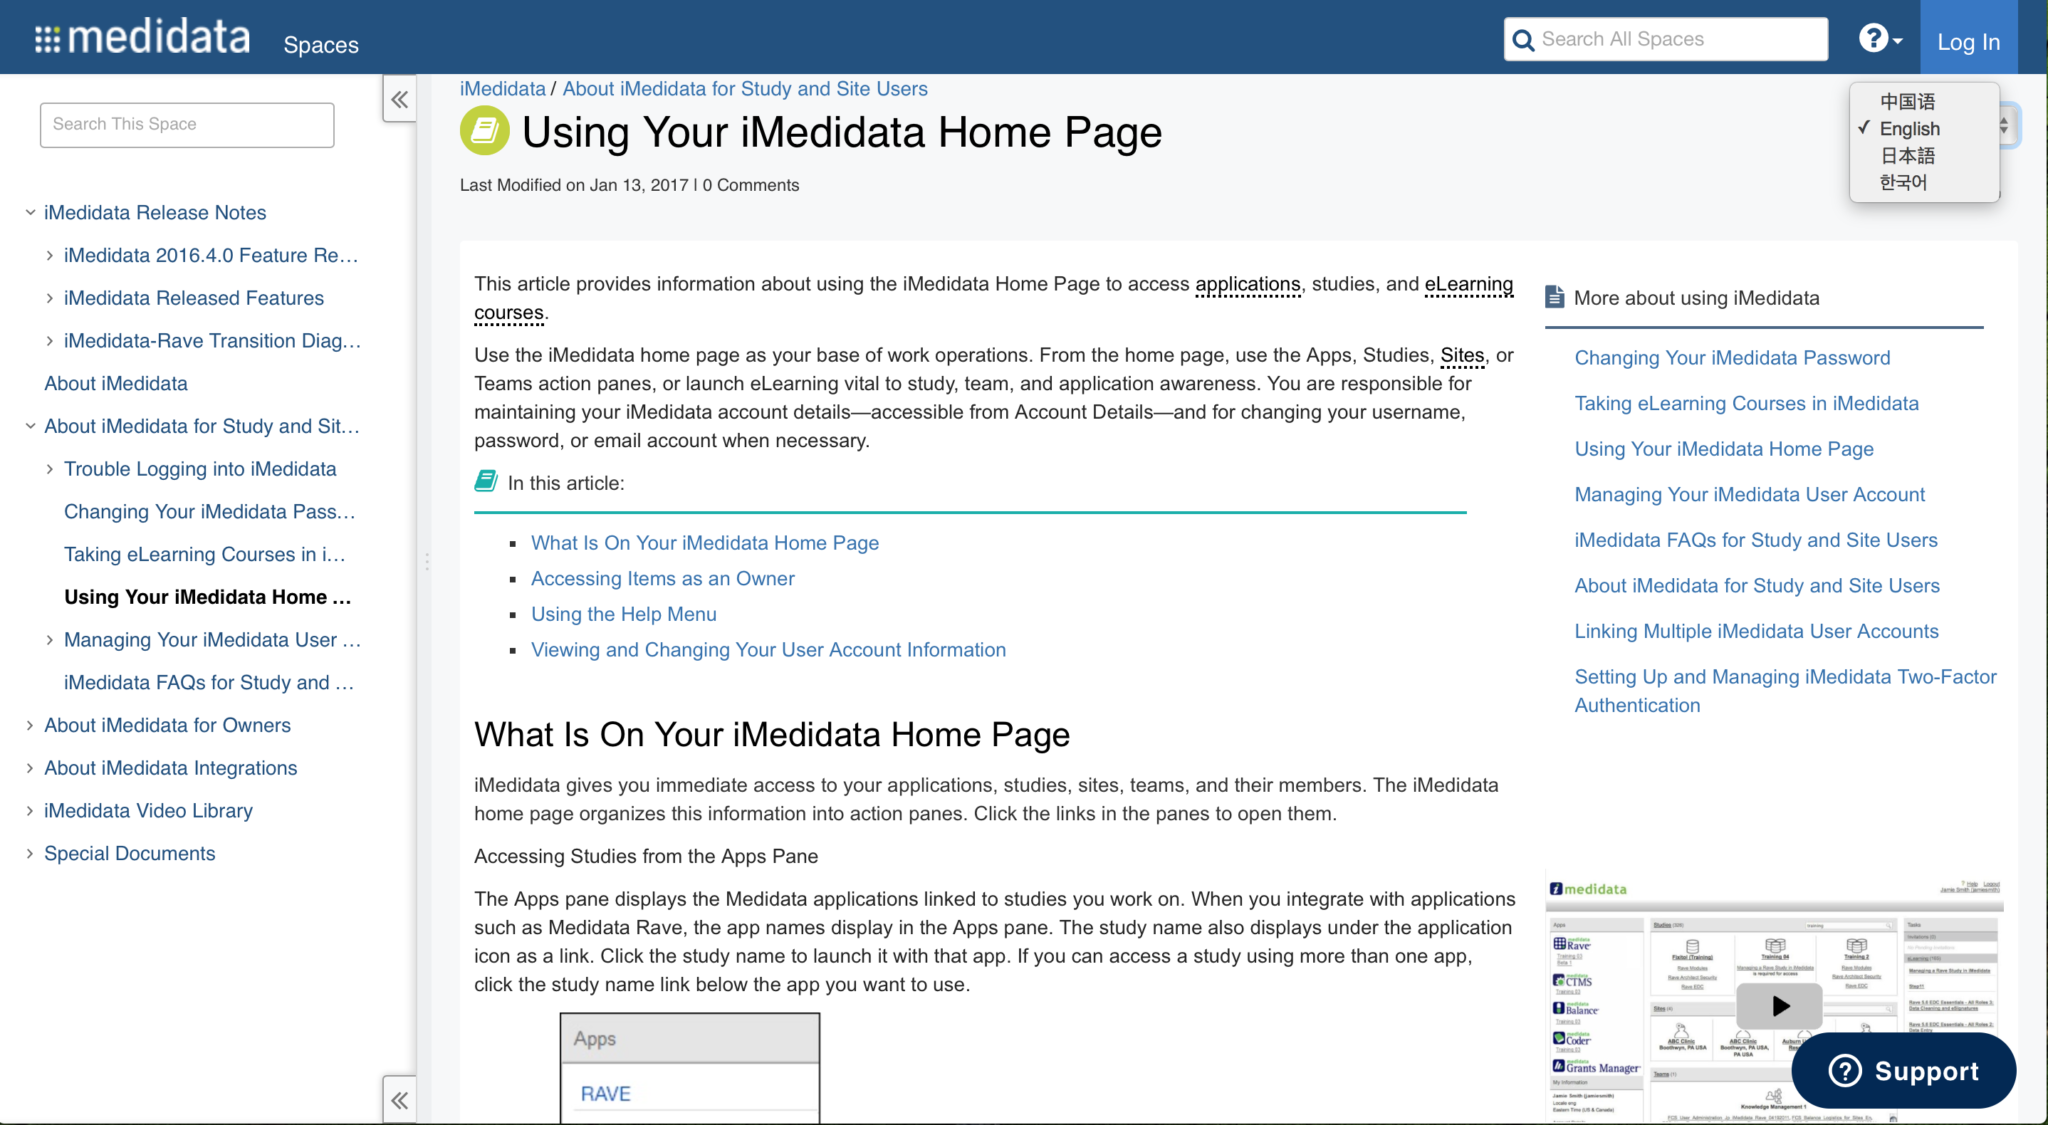Click What Is On Your iMedidata Home Page link

coord(705,543)
